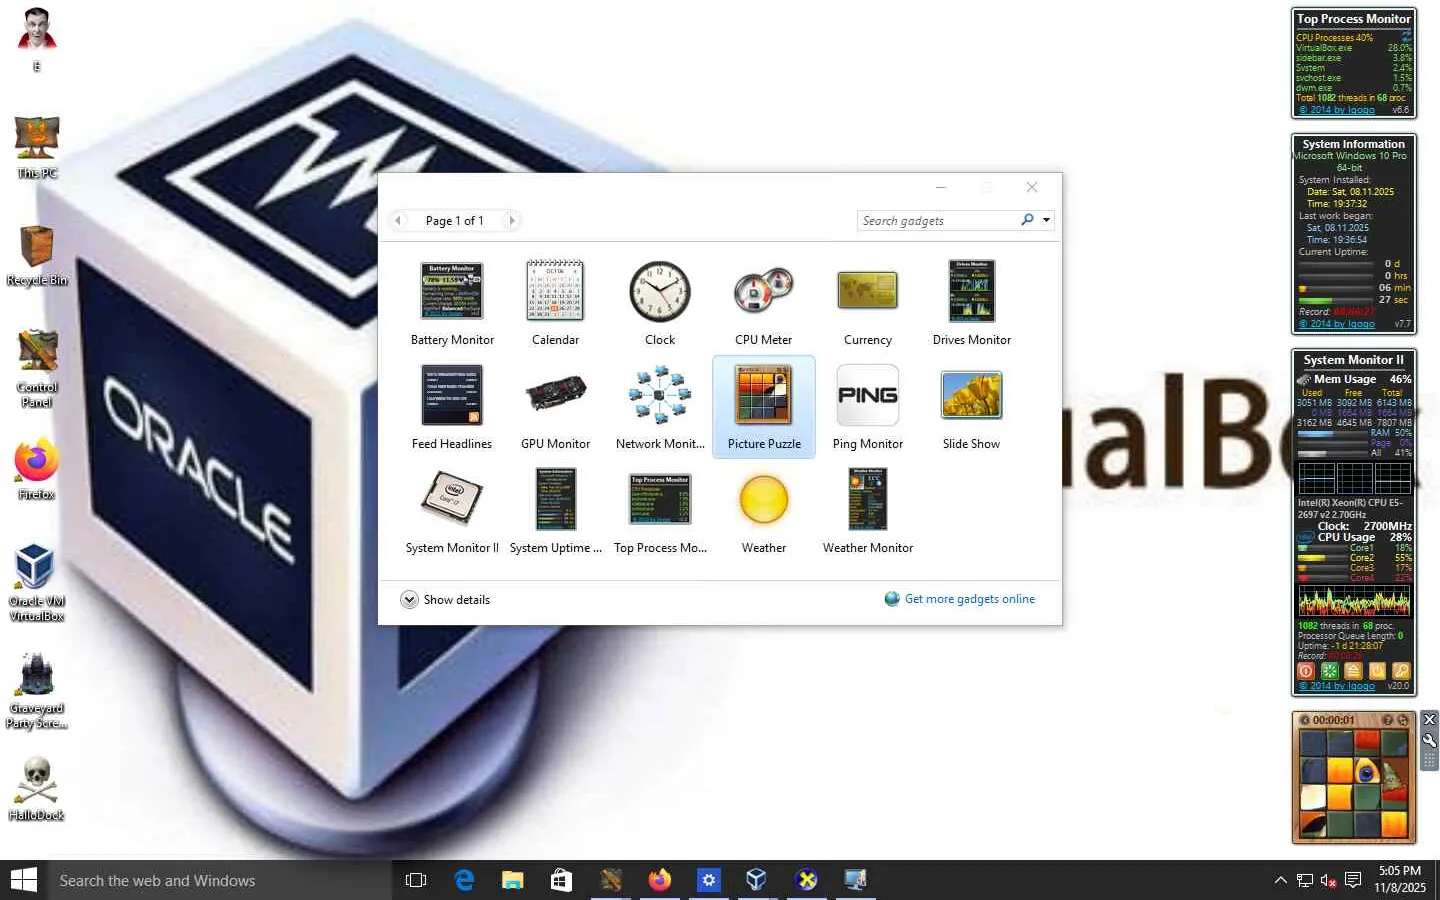Select the Ping Monitor gadget

[868, 407]
